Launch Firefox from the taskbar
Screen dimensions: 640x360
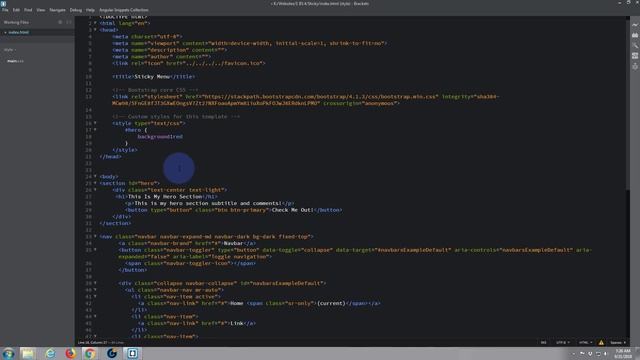(x=71, y=353)
